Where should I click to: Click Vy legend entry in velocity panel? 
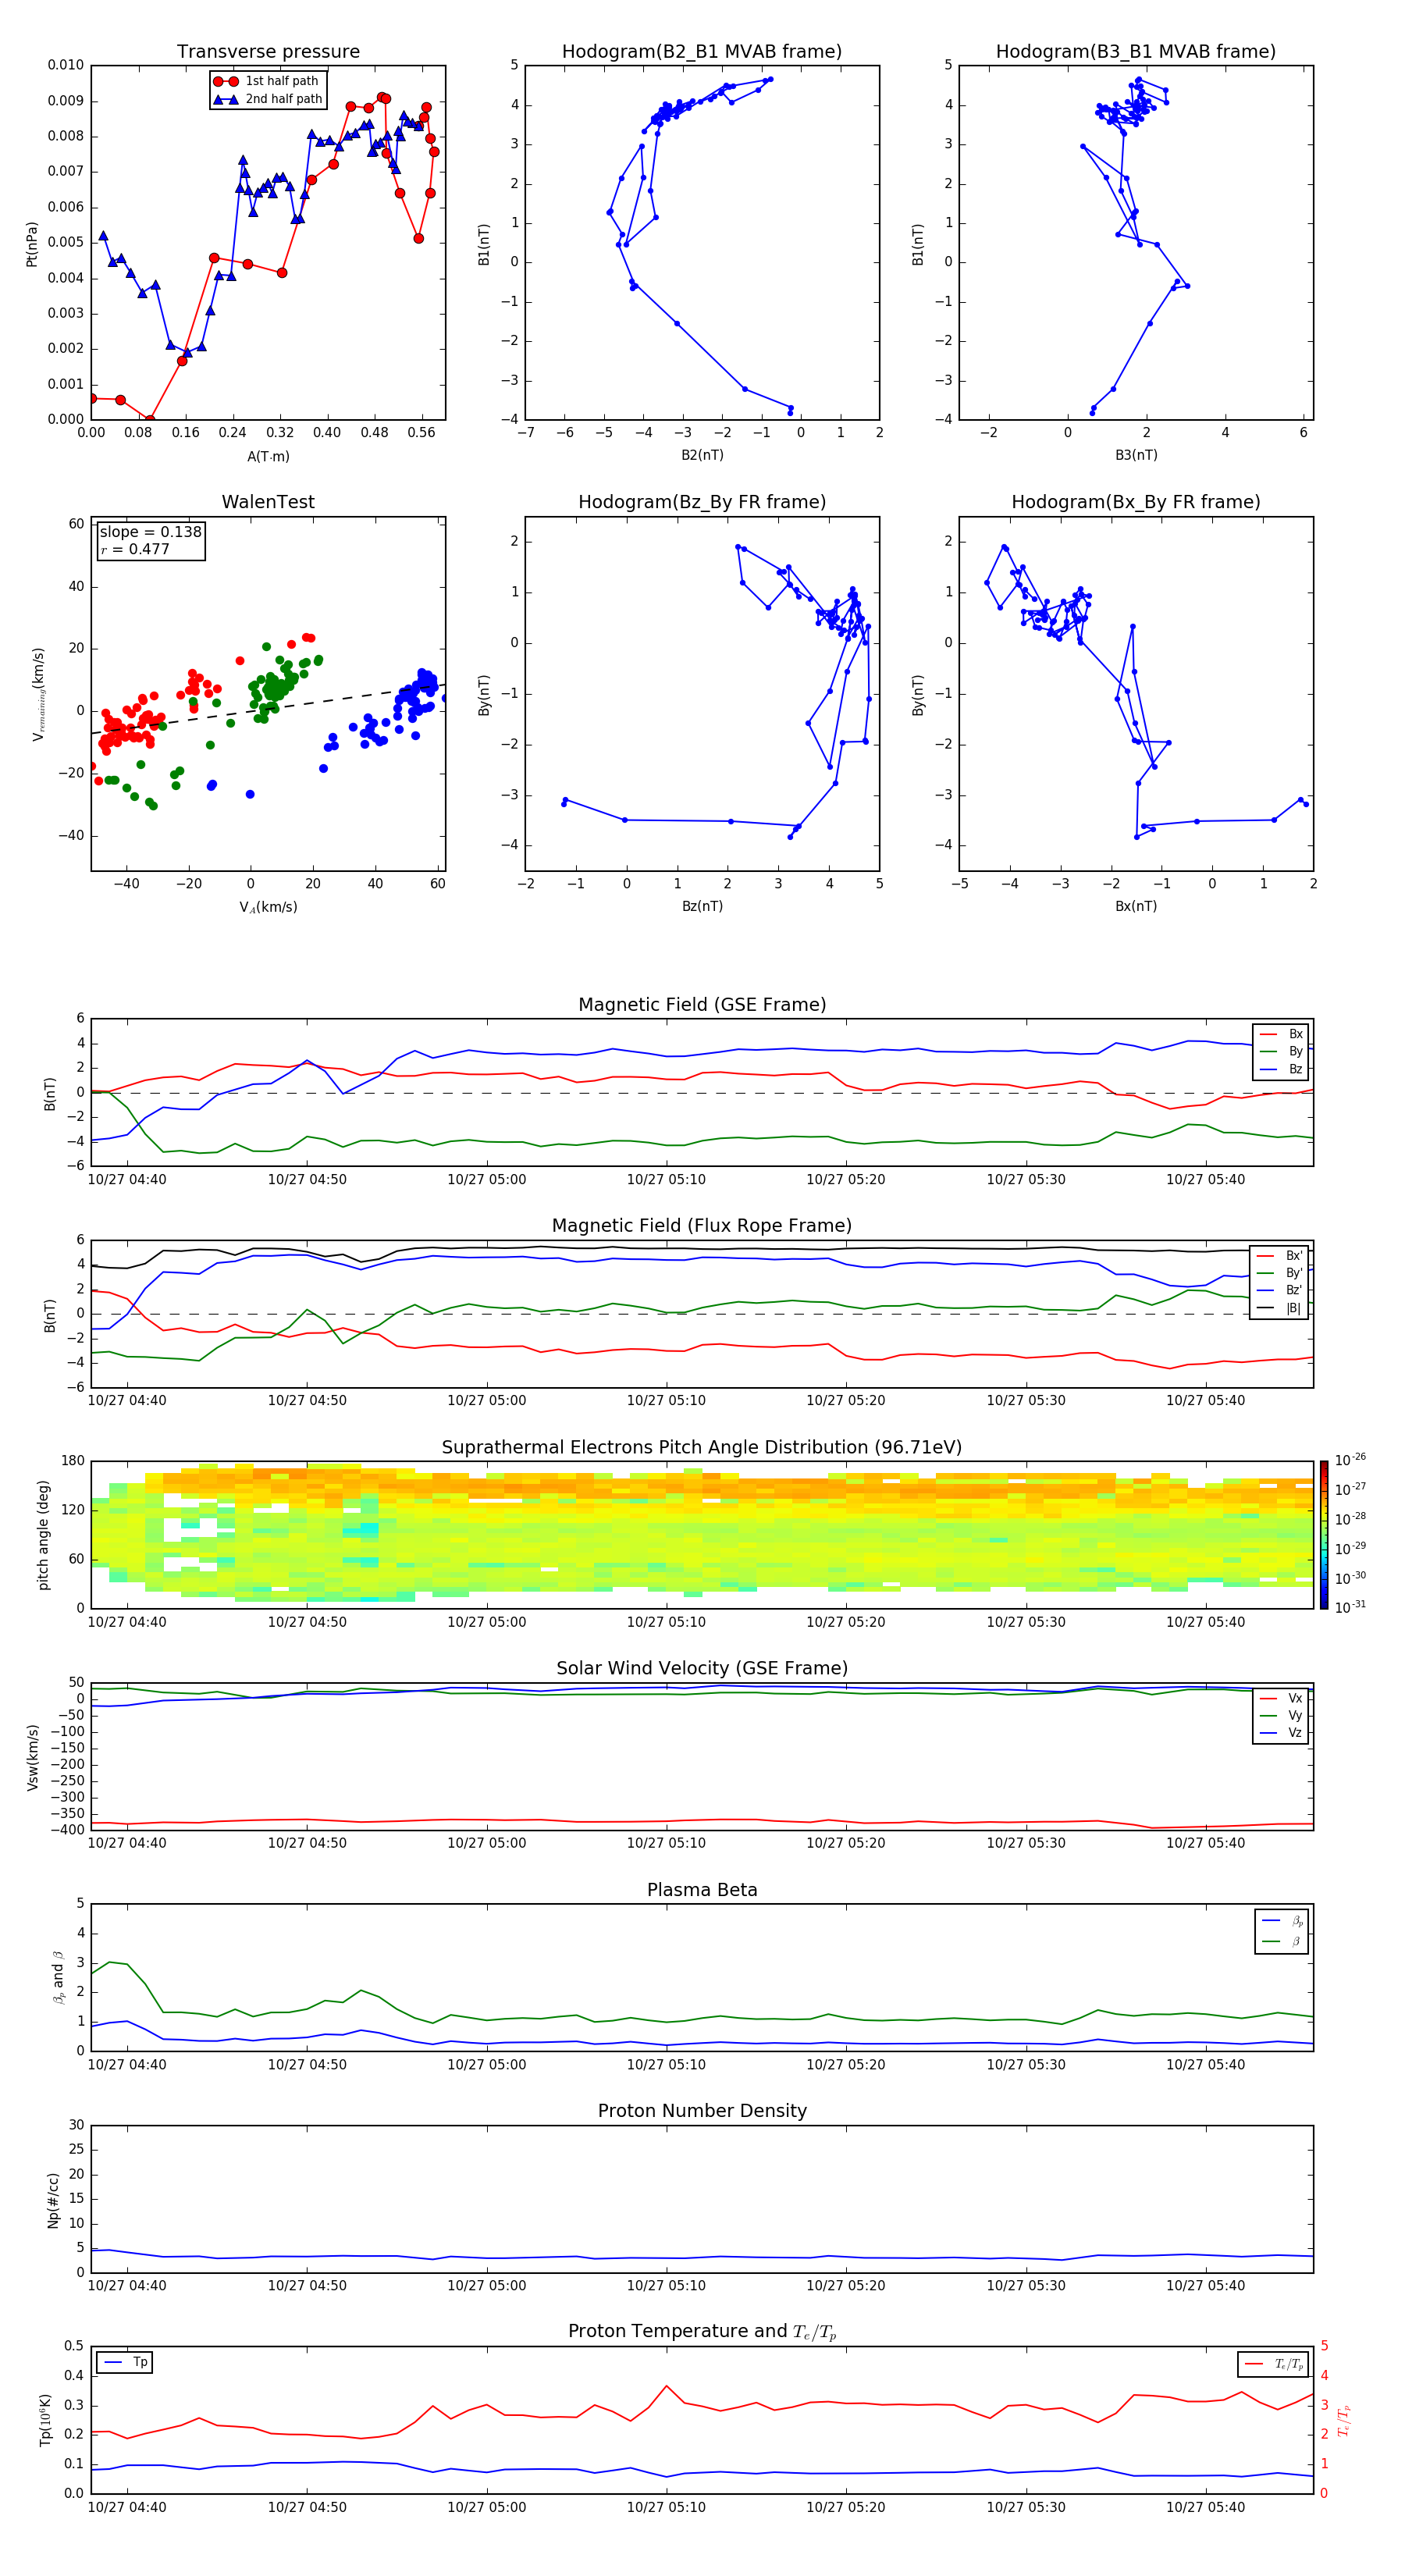point(1282,1715)
